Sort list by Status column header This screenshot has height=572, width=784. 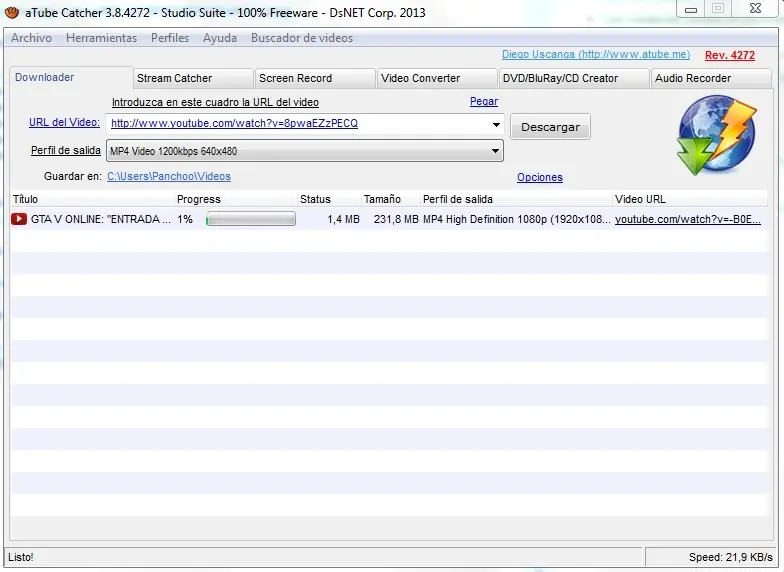(330, 199)
